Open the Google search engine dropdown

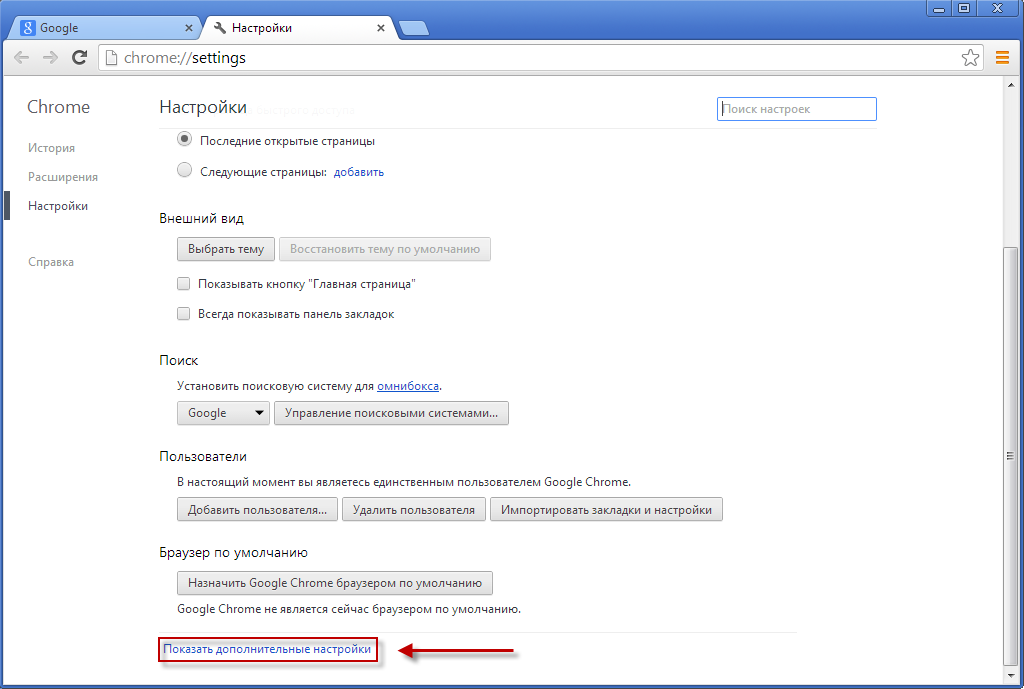[x=223, y=413]
